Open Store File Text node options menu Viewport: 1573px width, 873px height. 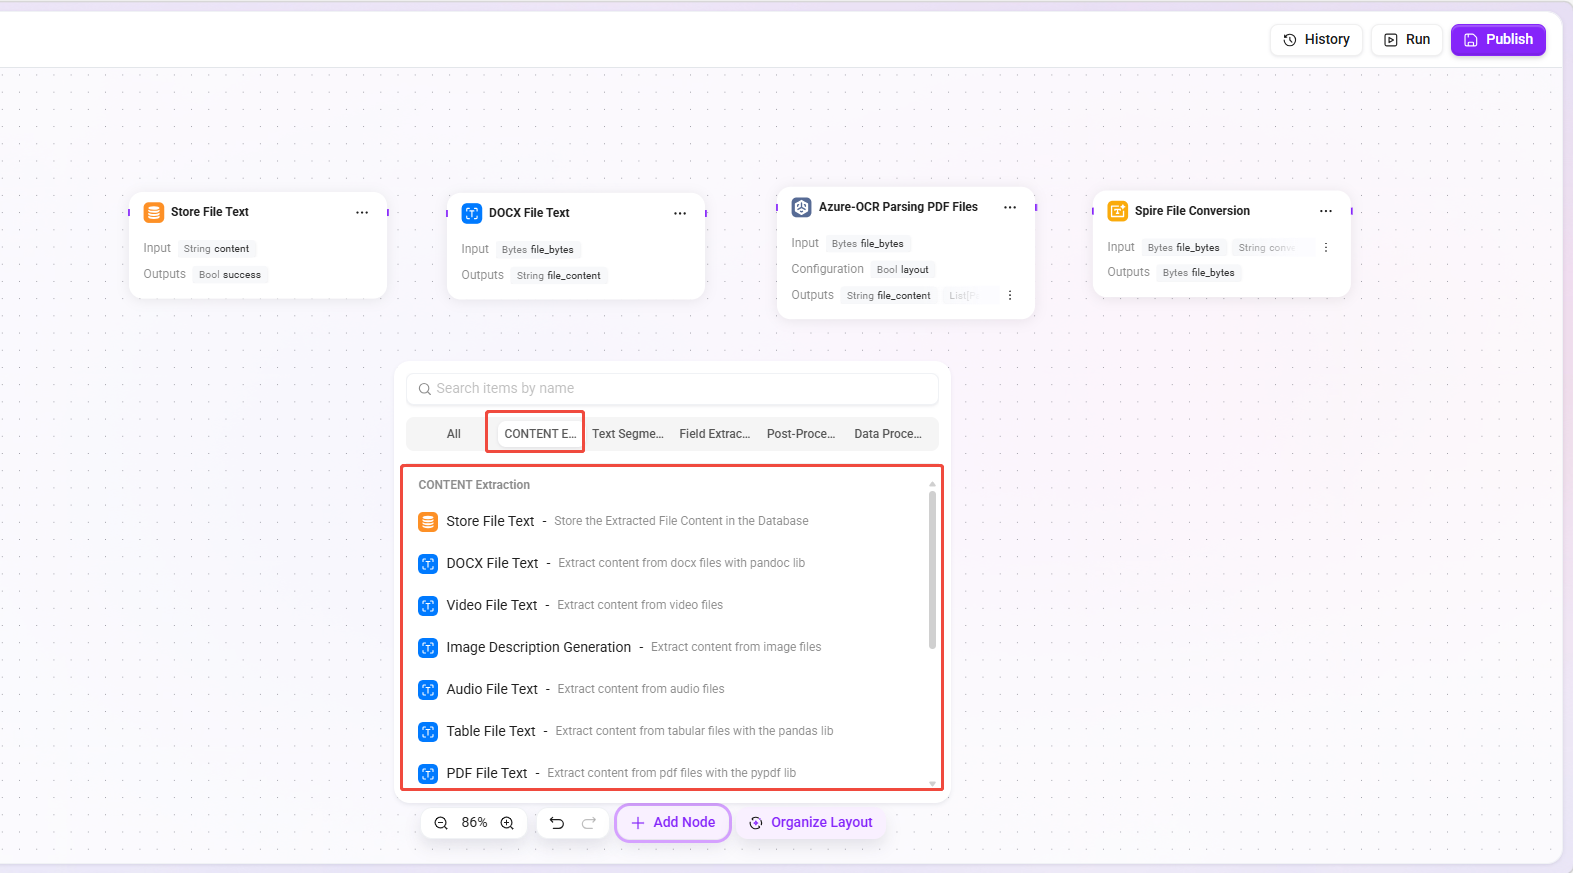pyautogui.click(x=362, y=212)
